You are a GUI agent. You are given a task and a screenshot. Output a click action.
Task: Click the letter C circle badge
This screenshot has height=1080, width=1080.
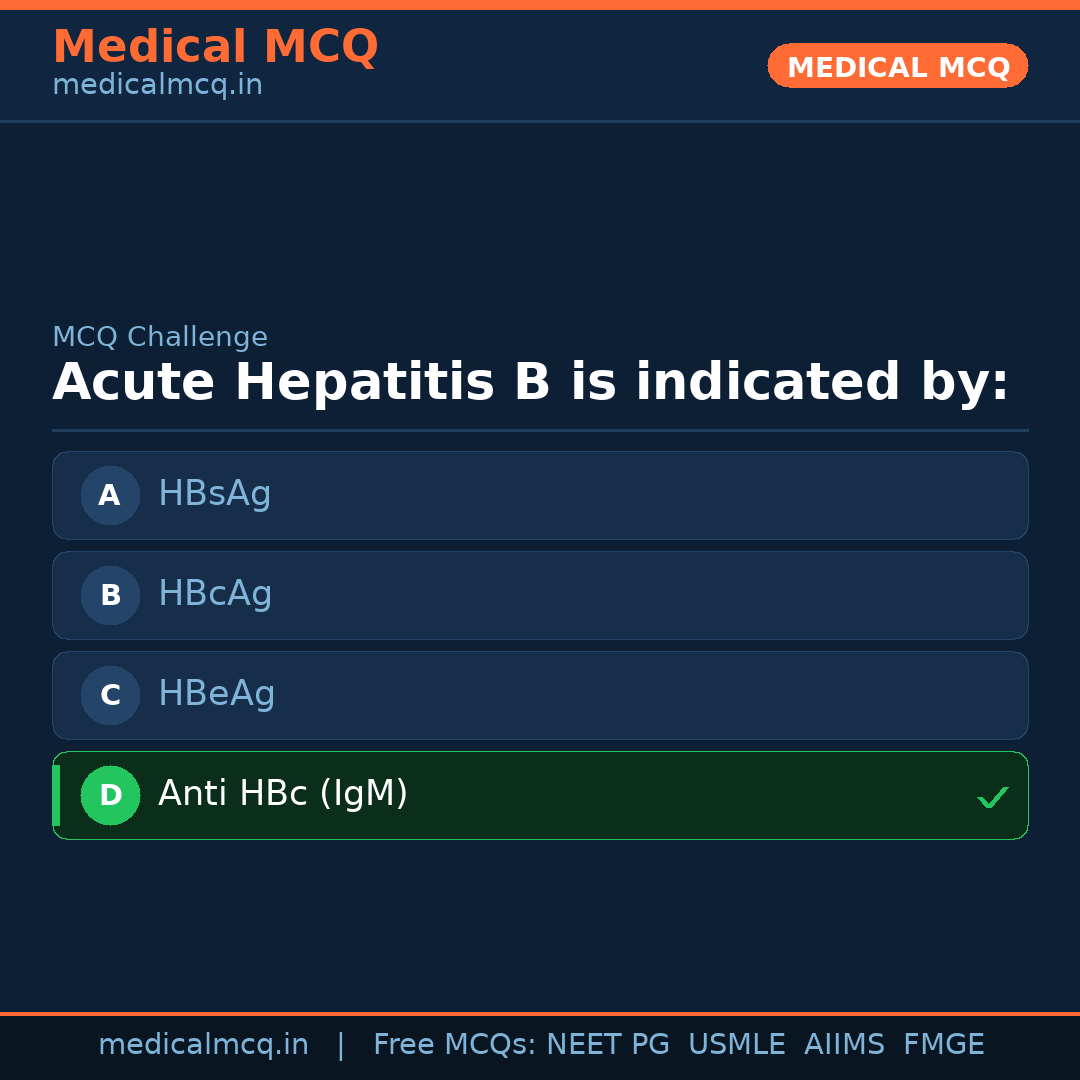(x=110, y=695)
